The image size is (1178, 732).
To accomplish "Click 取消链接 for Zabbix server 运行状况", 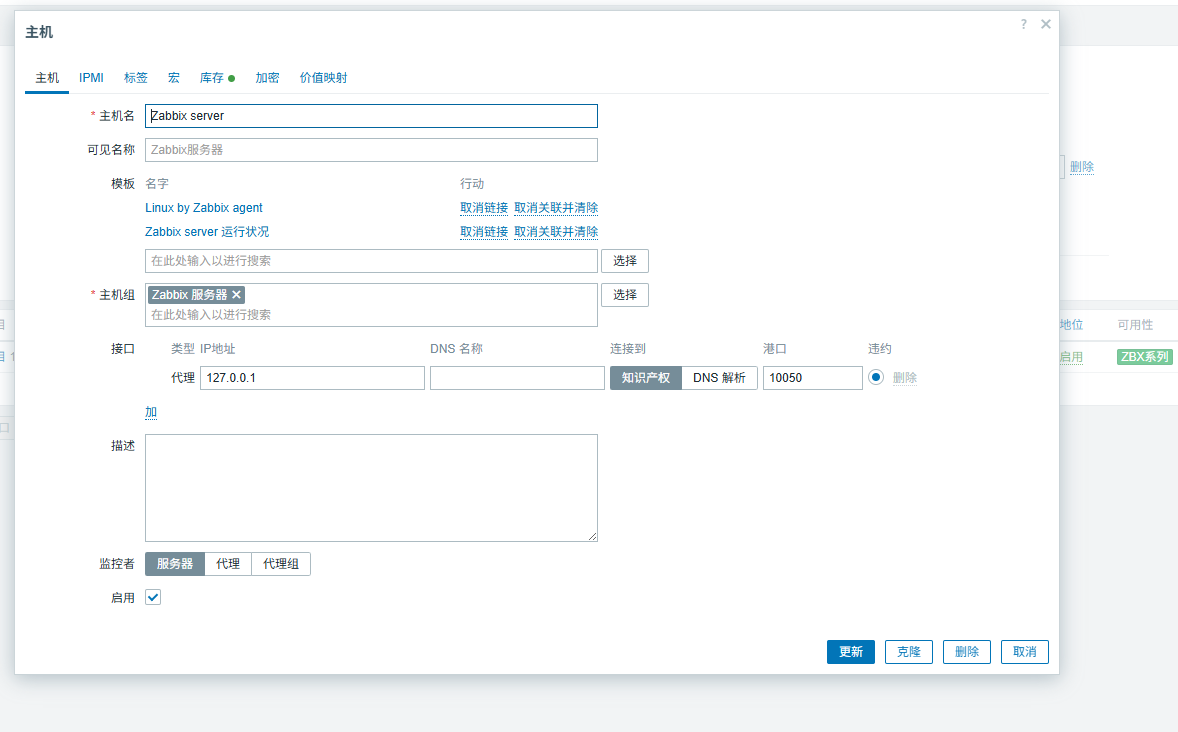I will [x=484, y=231].
